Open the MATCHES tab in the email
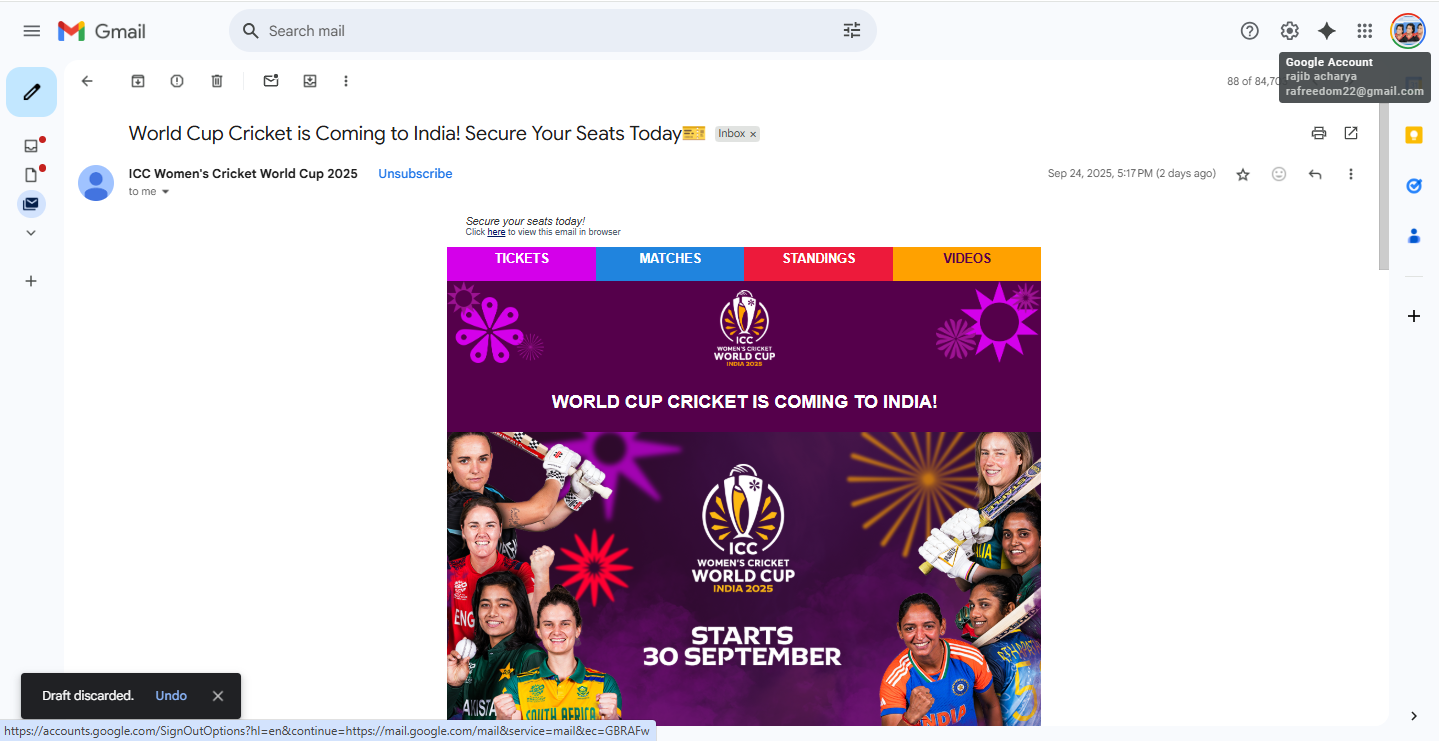Image resolution: width=1439 pixels, height=741 pixels. point(670,260)
